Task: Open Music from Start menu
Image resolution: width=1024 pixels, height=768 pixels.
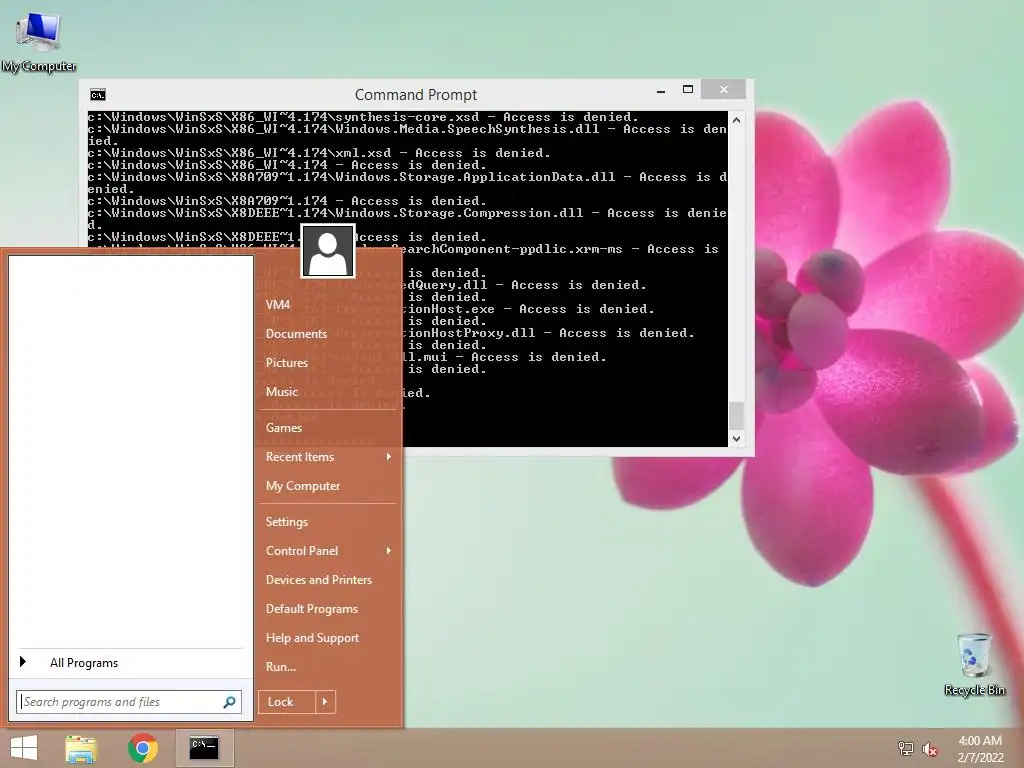Action: click(x=281, y=392)
